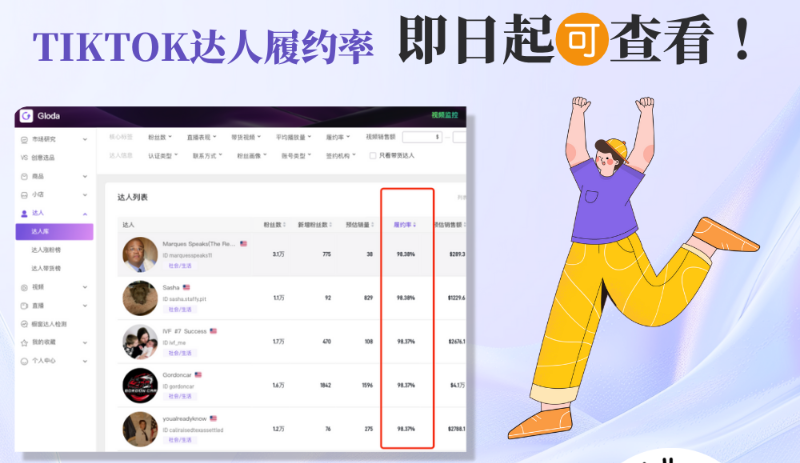Click the flag beside IVF #7 Success

pyautogui.click(x=213, y=331)
